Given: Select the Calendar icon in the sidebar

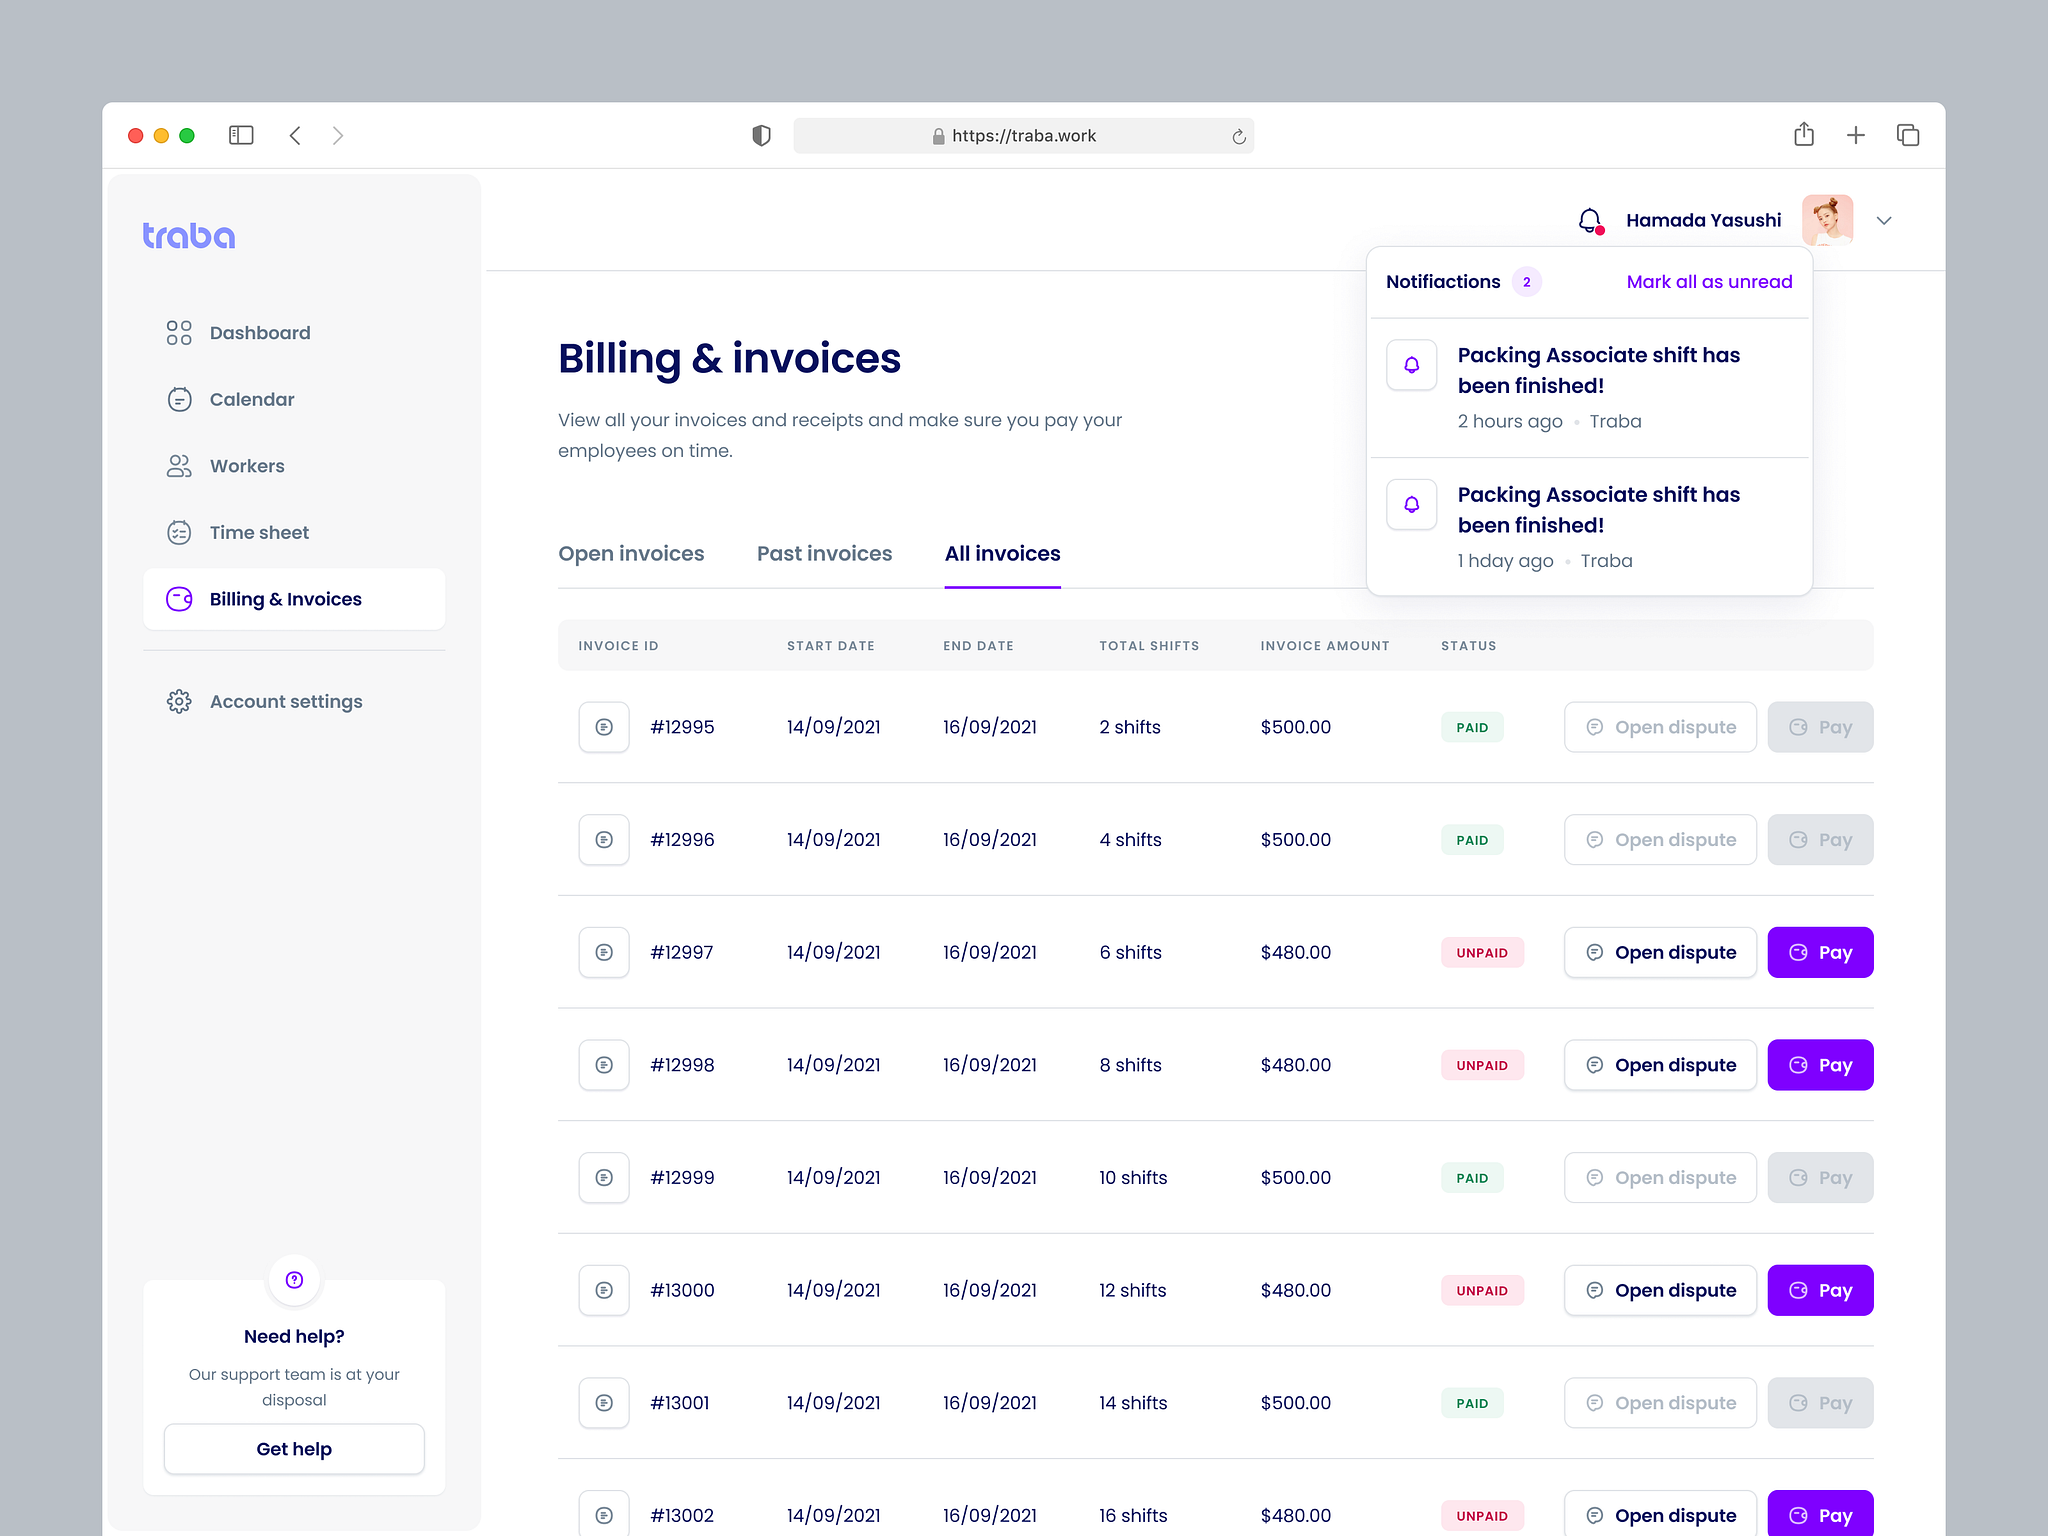Looking at the screenshot, I should coord(179,399).
